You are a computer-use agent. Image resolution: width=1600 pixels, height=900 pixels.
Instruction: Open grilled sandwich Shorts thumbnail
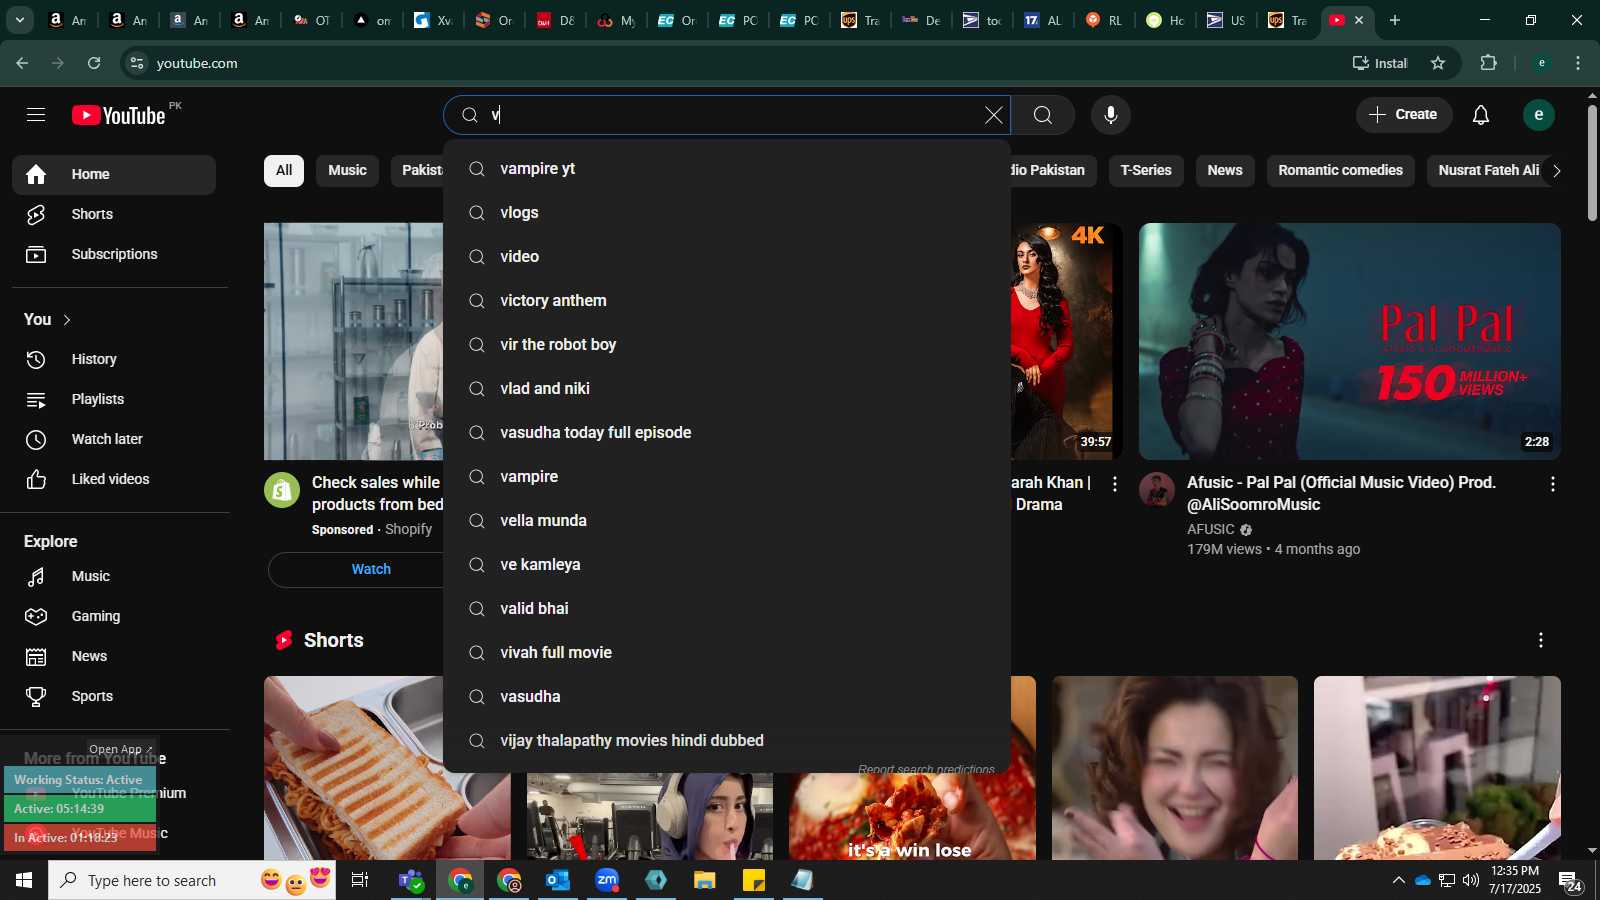click(387, 768)
